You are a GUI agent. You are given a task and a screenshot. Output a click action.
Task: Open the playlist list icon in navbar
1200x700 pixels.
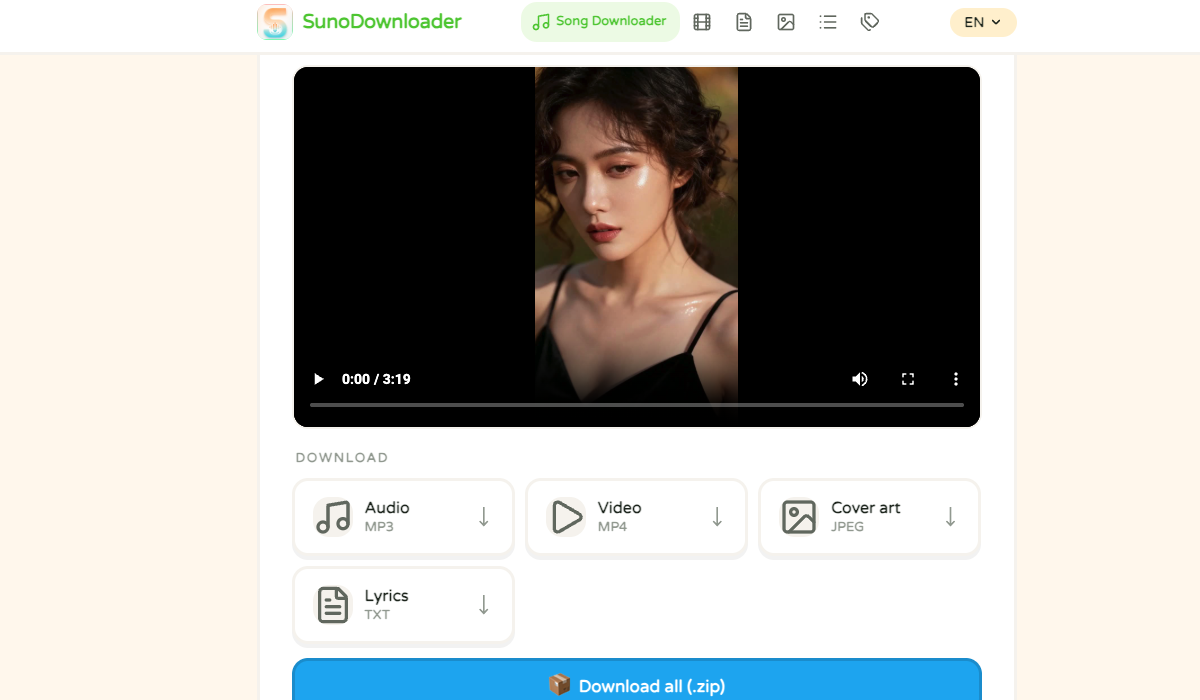click(x=828, y=21)
